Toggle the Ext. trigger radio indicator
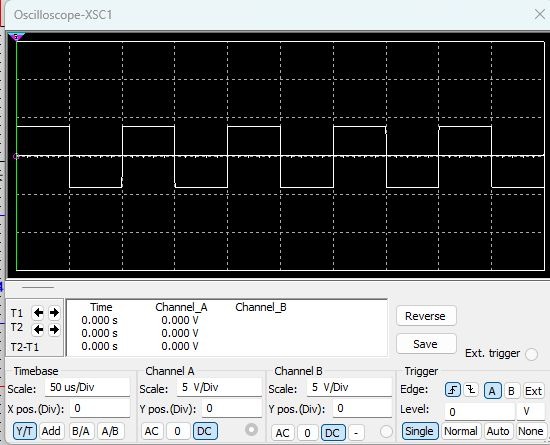This screenshot has height=445, width=550. [x=531, y=354]
